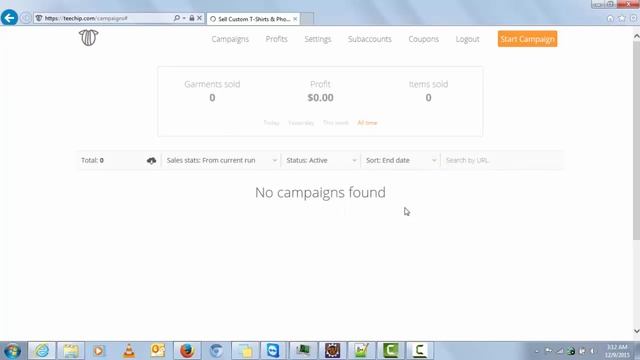Click the vertical scrollbar down arrow
Viewport: 640px width, 360px height.
coord(636,331)
